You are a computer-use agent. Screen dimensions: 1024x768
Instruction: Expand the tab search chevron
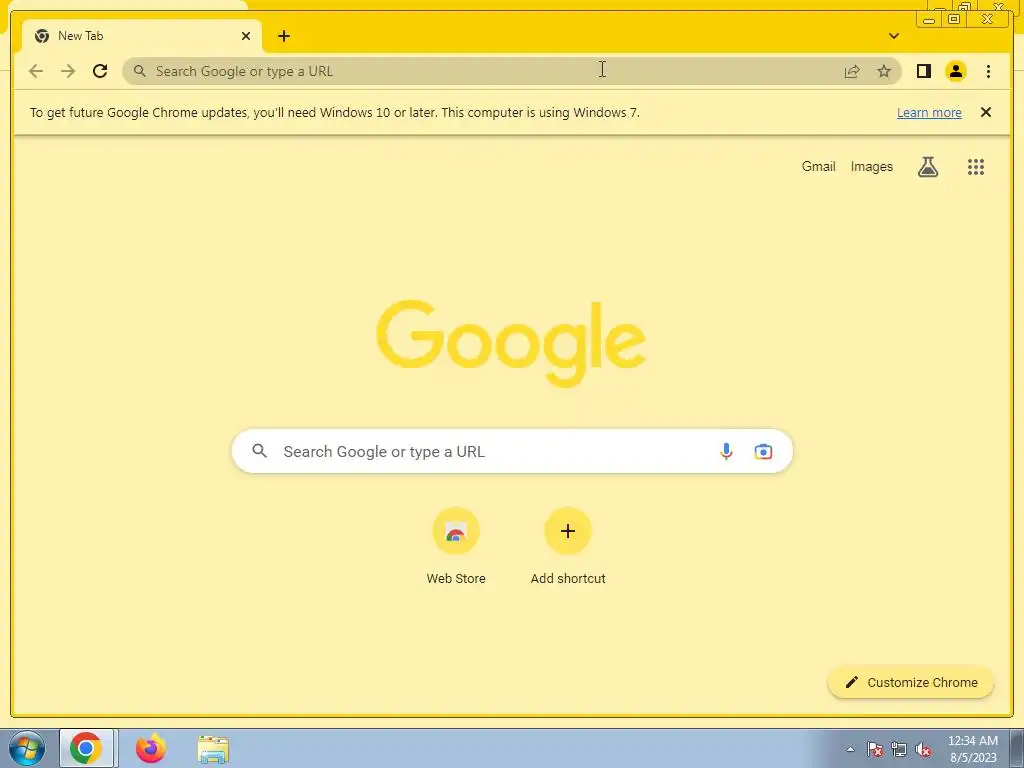(893, 36)
